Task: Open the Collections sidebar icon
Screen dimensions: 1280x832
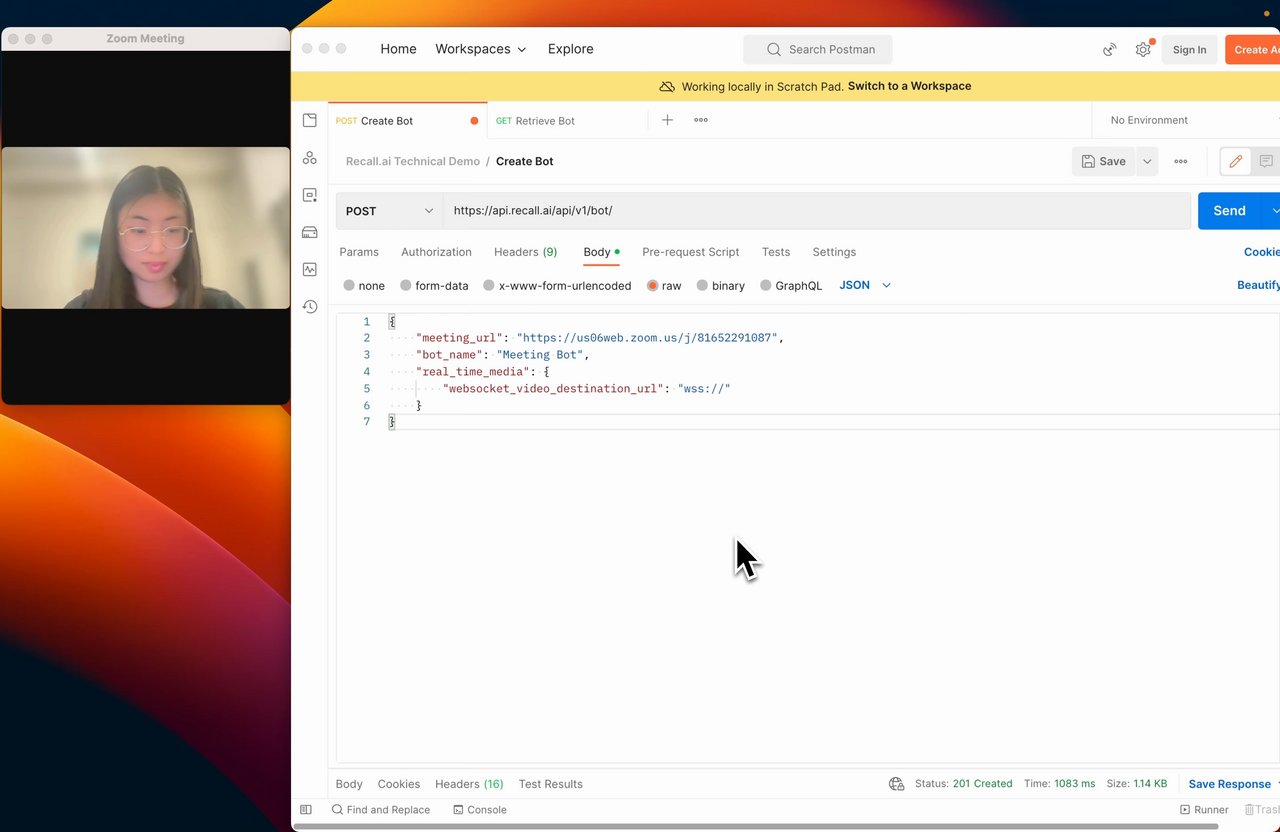Action: coord(310,120)
